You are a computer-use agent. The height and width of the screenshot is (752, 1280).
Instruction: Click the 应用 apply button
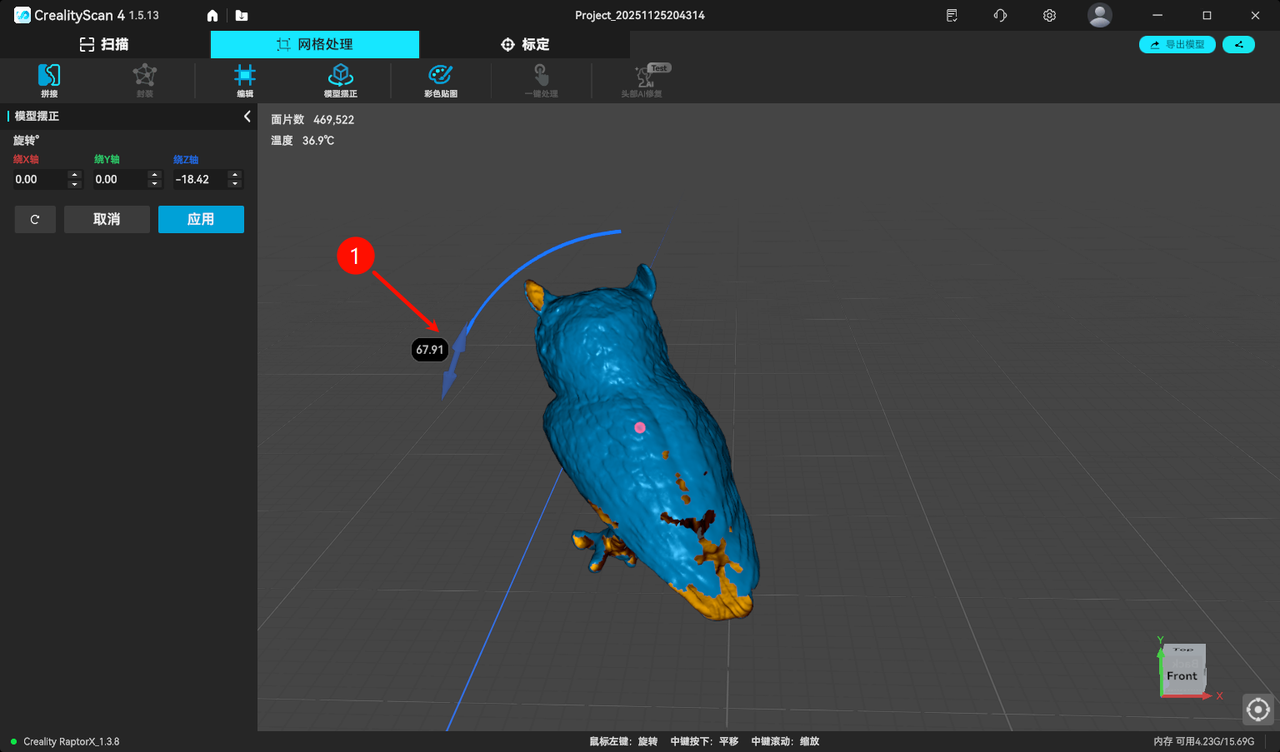coord(200,220)
